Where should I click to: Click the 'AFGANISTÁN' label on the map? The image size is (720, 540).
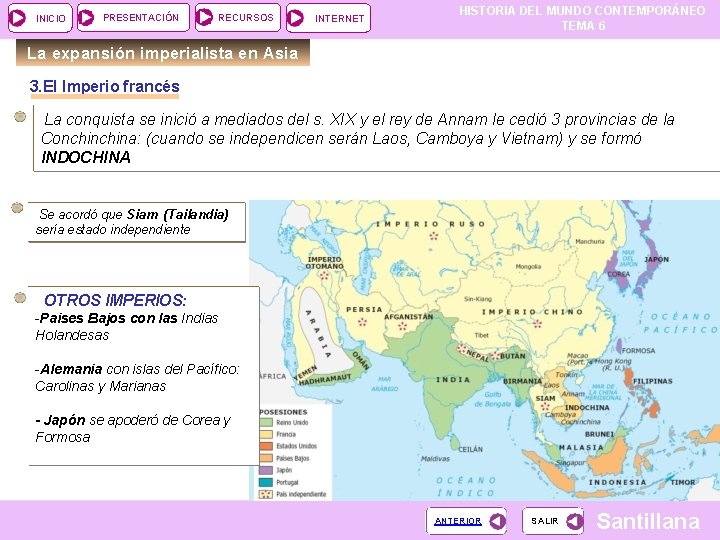click(409, 317)
